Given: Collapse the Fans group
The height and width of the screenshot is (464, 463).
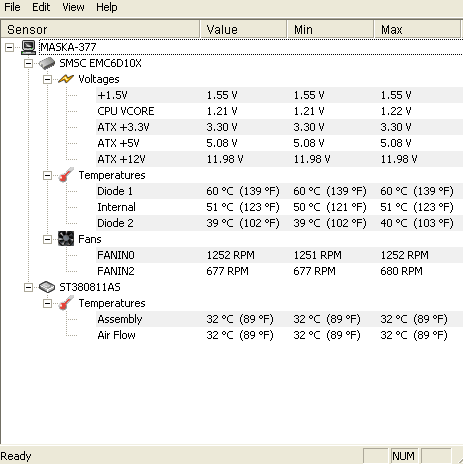Looking at the screenshot, I should pos(48,239).
